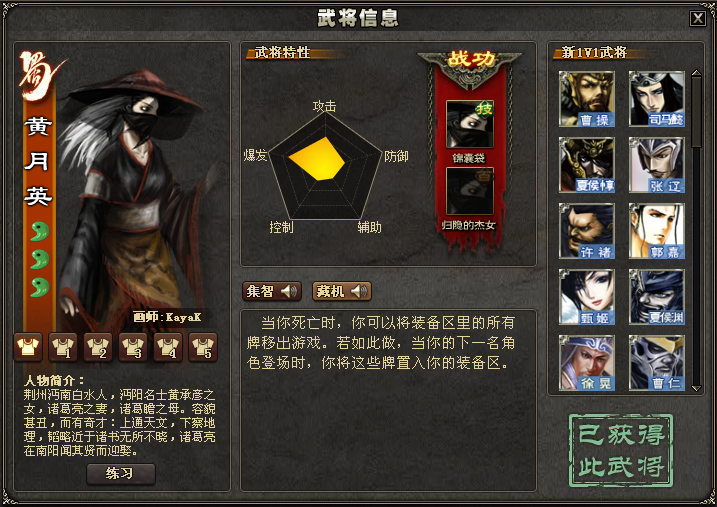This screenshot has width=717, height=507.
Task: Select skin shirt number 5
Action: pos(203,347)
